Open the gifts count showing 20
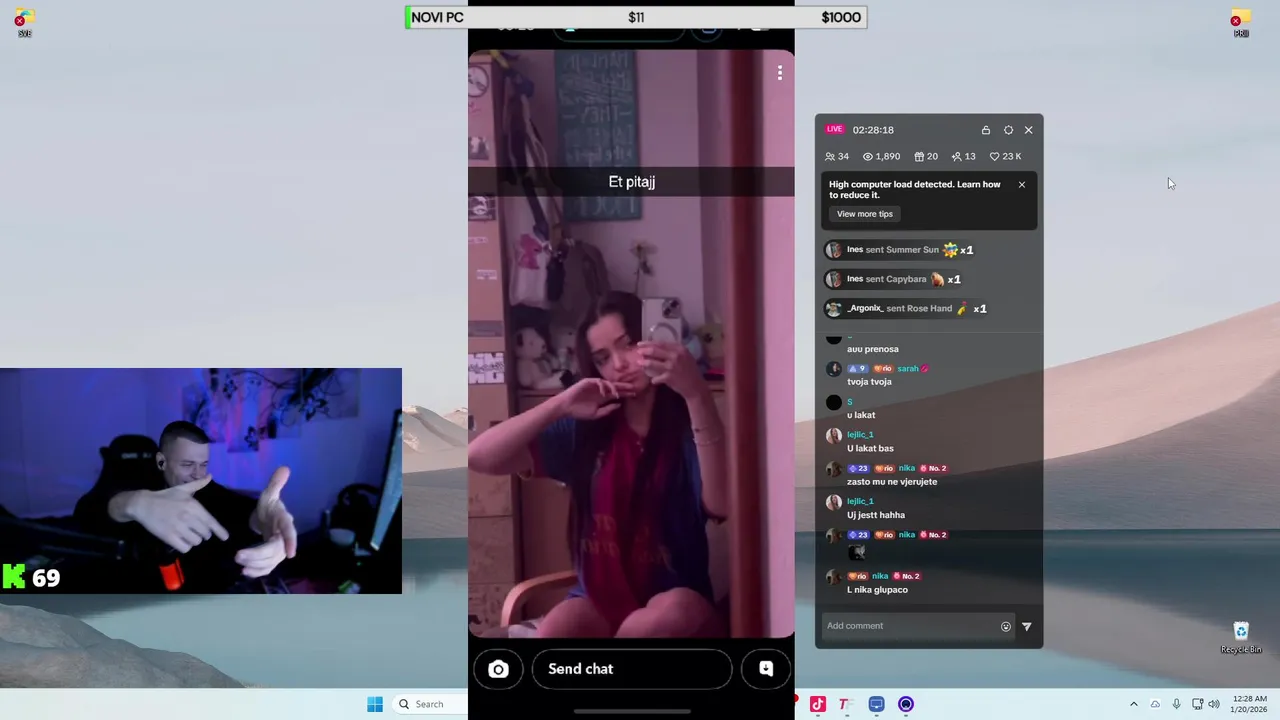1280x720 pixels. point(926,157)
